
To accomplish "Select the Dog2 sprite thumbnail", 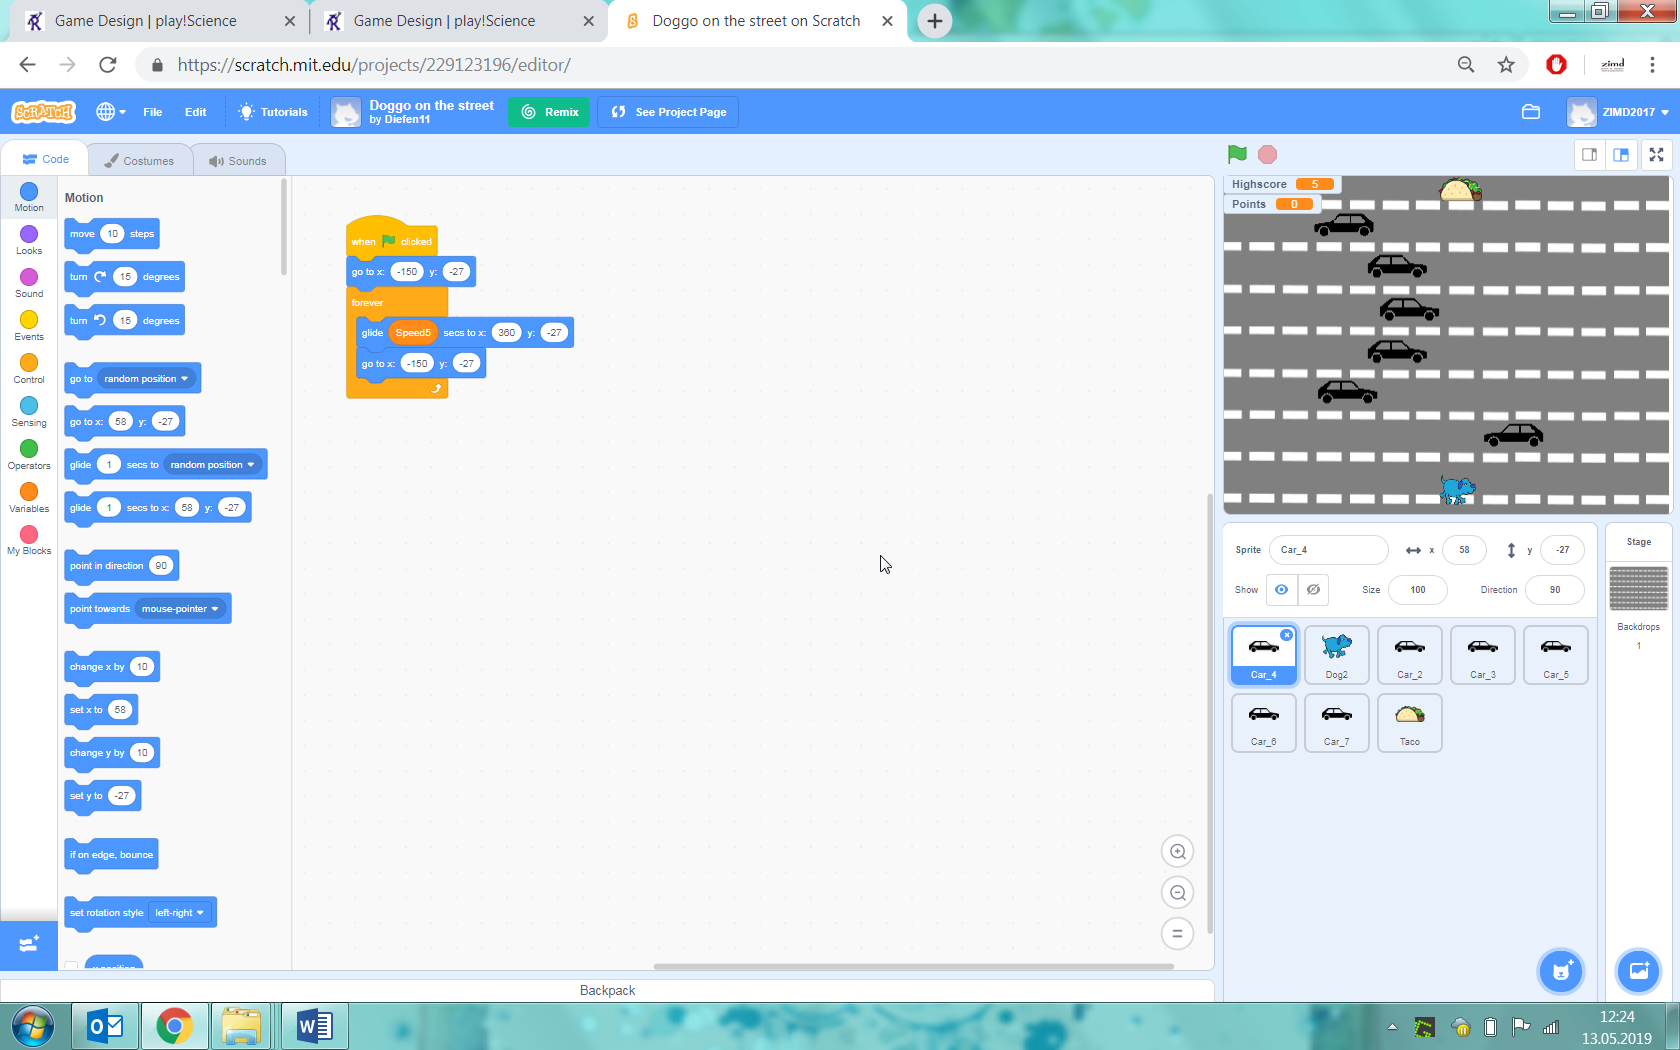I will point(1337,655).
